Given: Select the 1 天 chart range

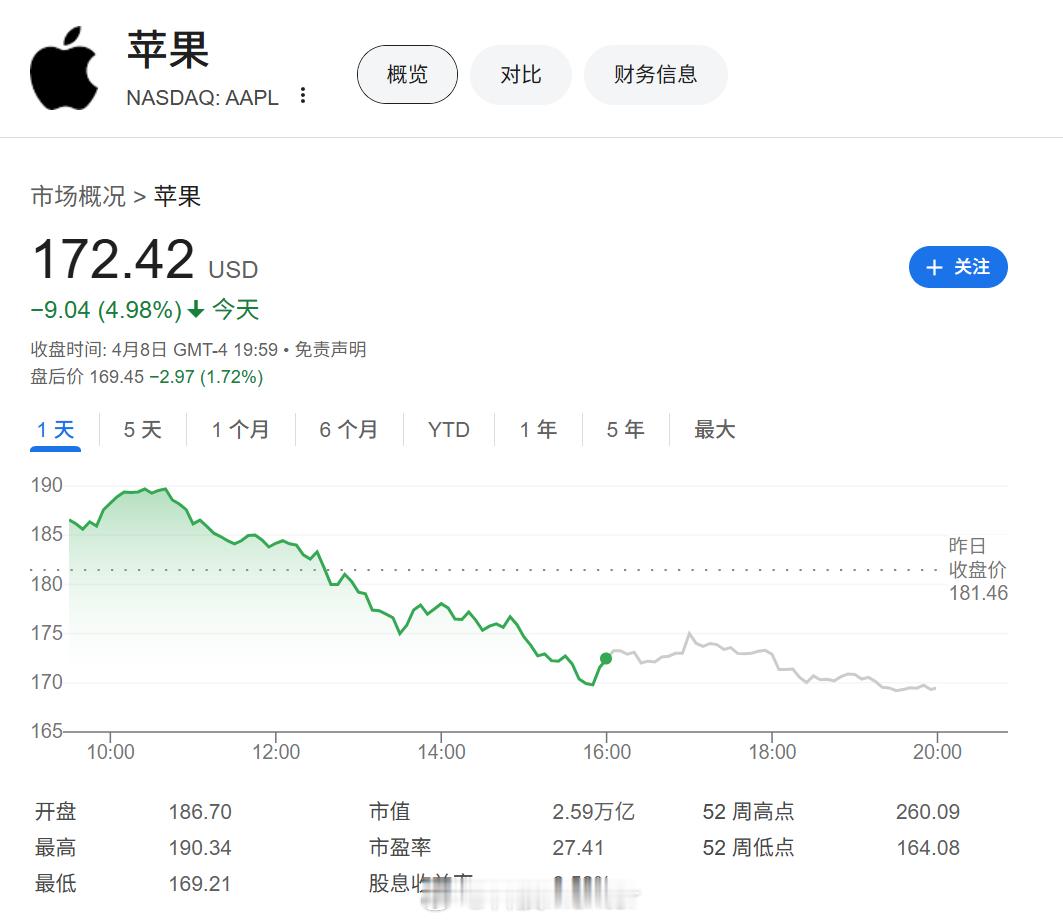Looking at the screenshot, I should [56, 430].
